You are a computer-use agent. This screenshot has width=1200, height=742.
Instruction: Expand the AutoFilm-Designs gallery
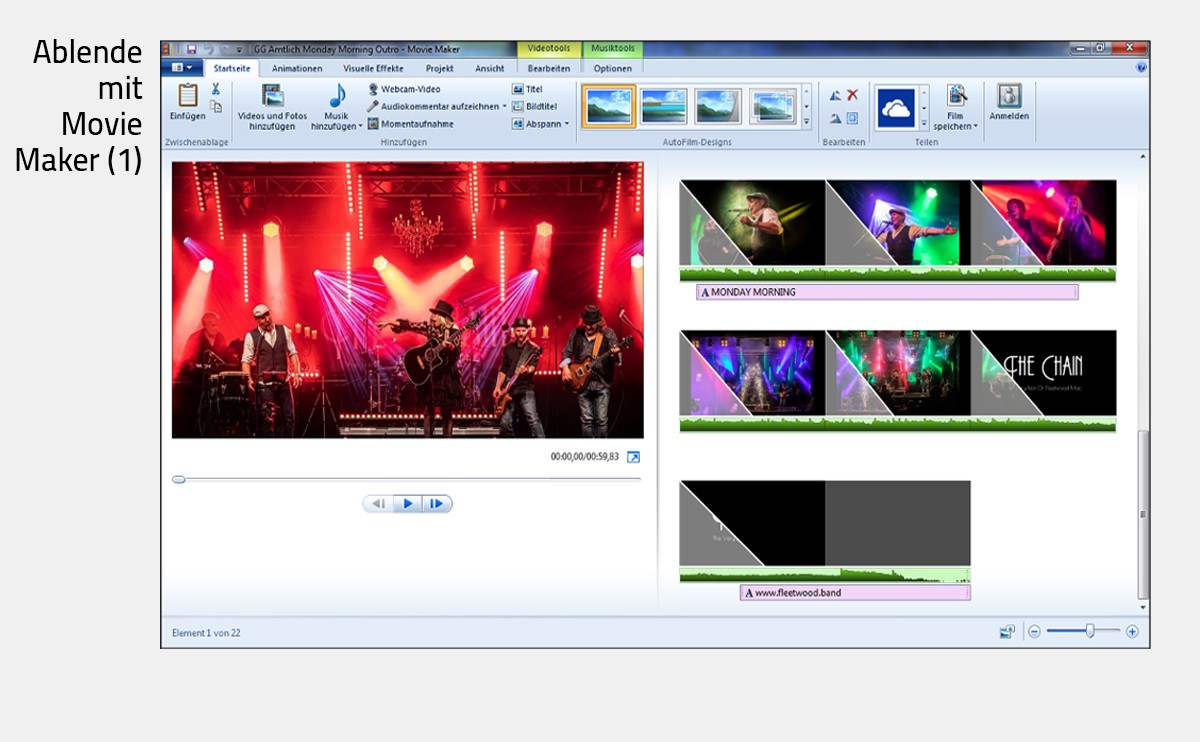pyautogui.click(x=807, y=122)
